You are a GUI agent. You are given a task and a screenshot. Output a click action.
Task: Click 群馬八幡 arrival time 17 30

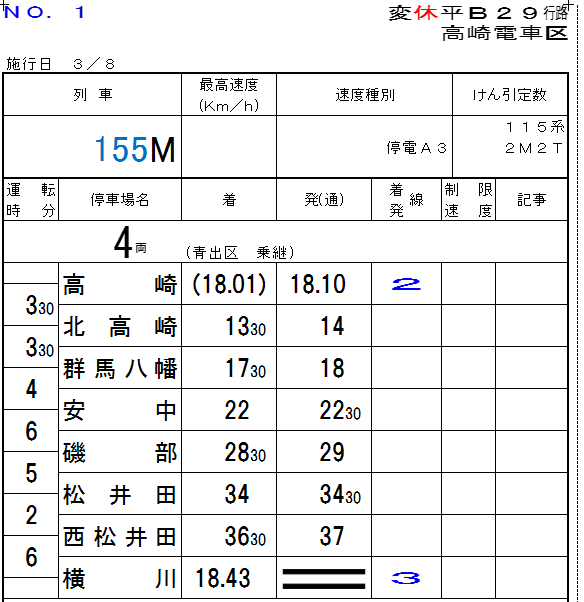pos(245,368)
